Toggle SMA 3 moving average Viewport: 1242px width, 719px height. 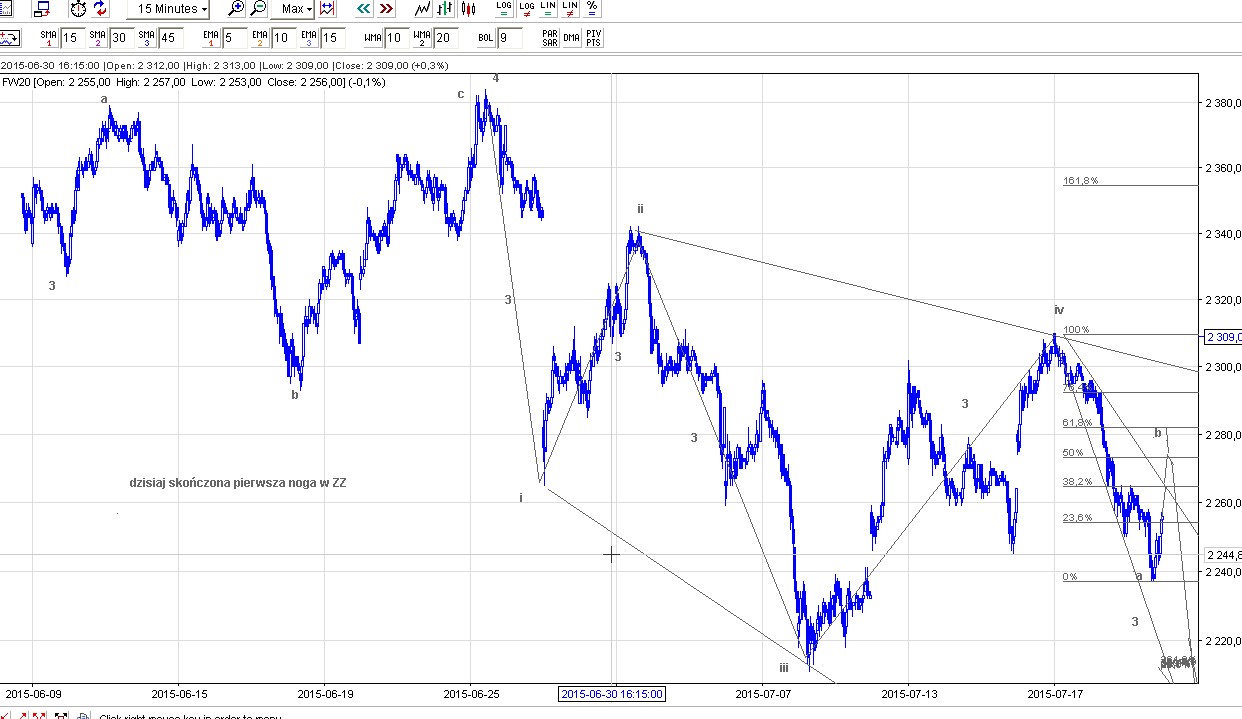click(x=147, y=38)
